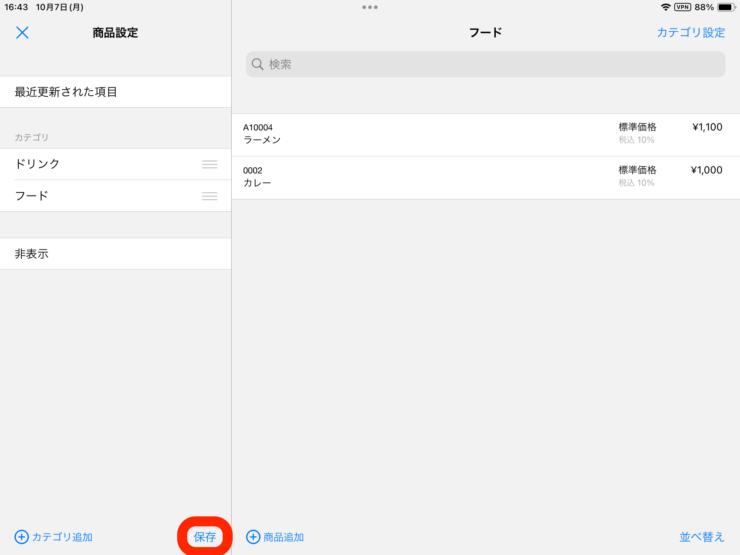The height and width of the screenshot is (555, 740).
Task: Save changes with 保存 button
Action: (205, 537)
